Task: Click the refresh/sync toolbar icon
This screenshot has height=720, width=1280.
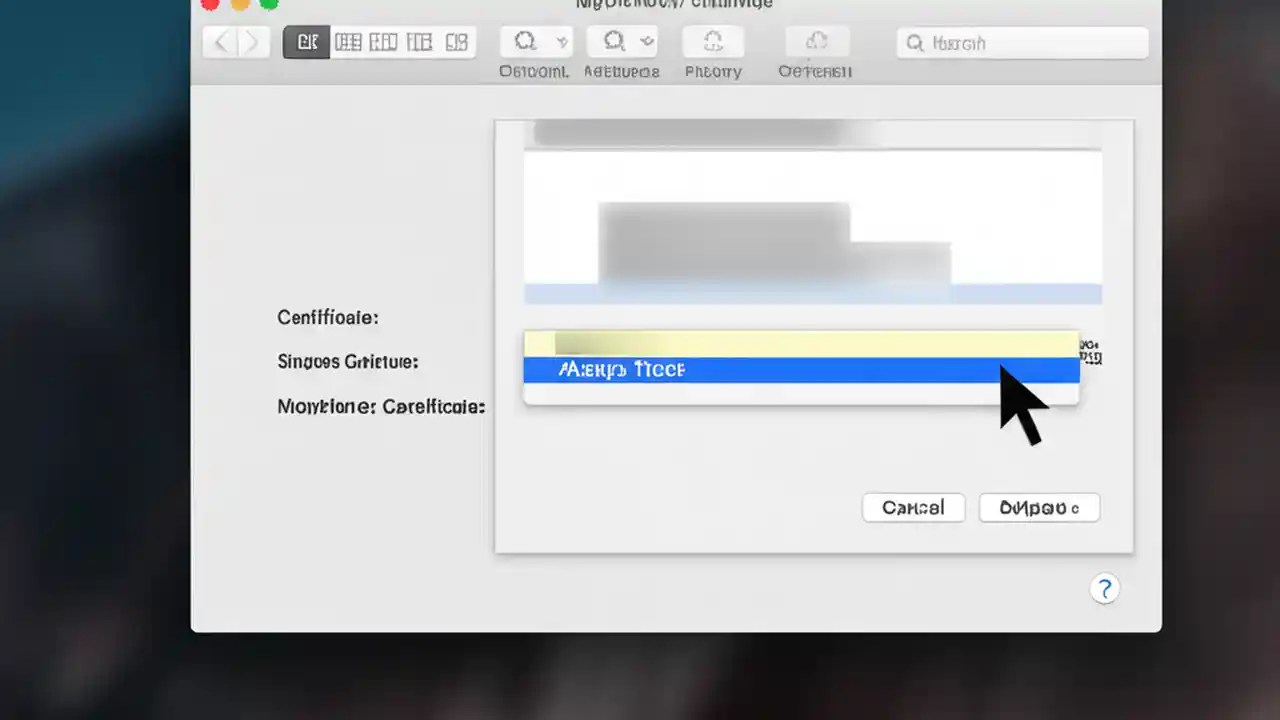Action: pyautogui.click(x=713, y=41)
